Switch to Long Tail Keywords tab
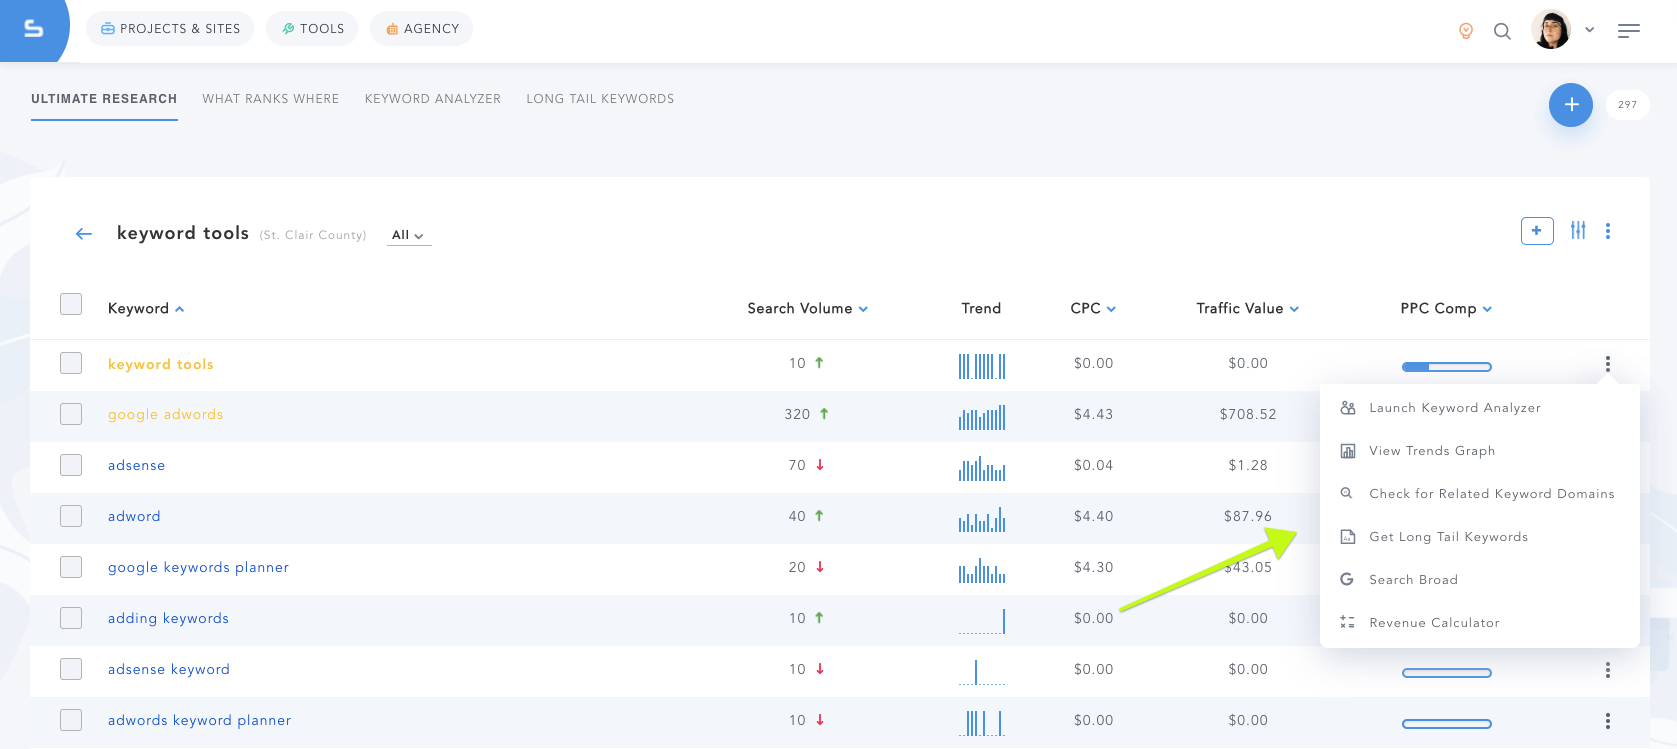The width and height of the screenshot is (1677, 749). coord(600,99)
